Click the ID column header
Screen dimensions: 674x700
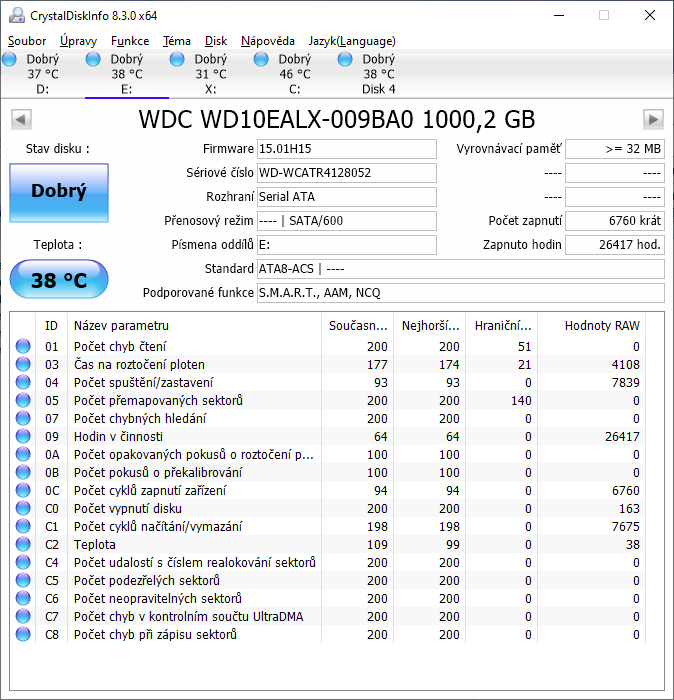[x=51, y=325]
